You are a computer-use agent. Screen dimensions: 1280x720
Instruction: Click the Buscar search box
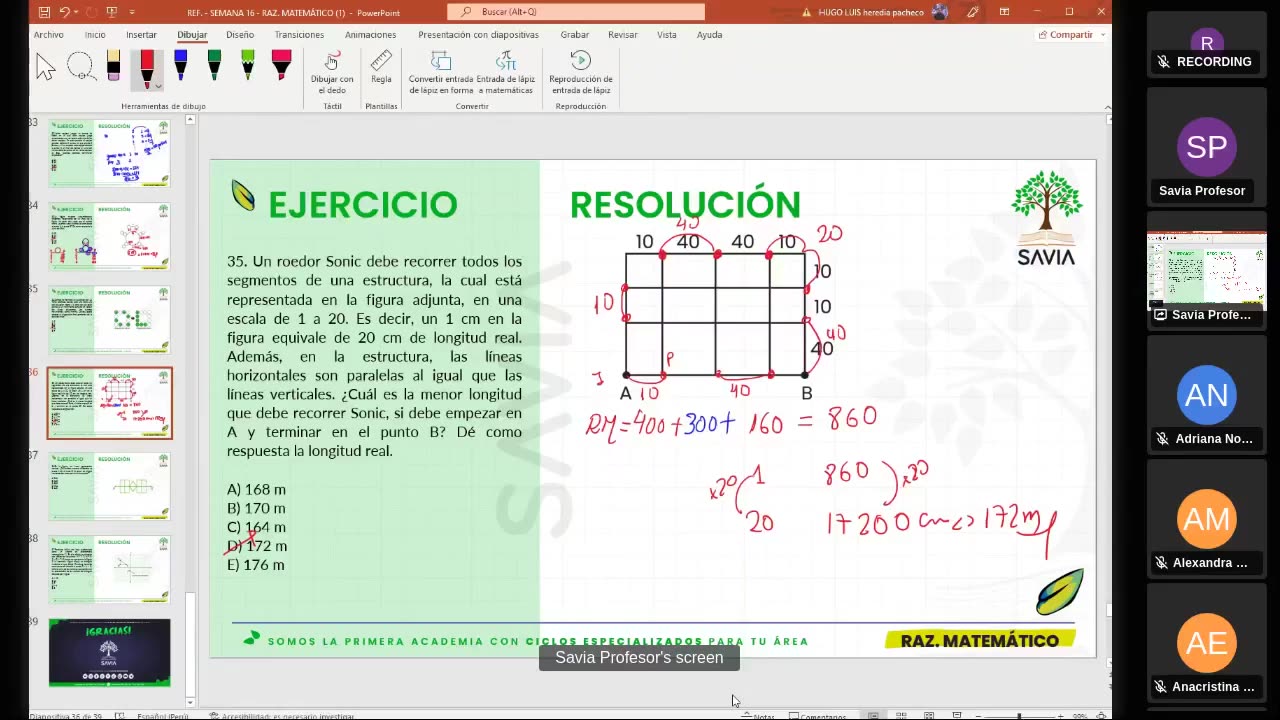tap(576, 12)
